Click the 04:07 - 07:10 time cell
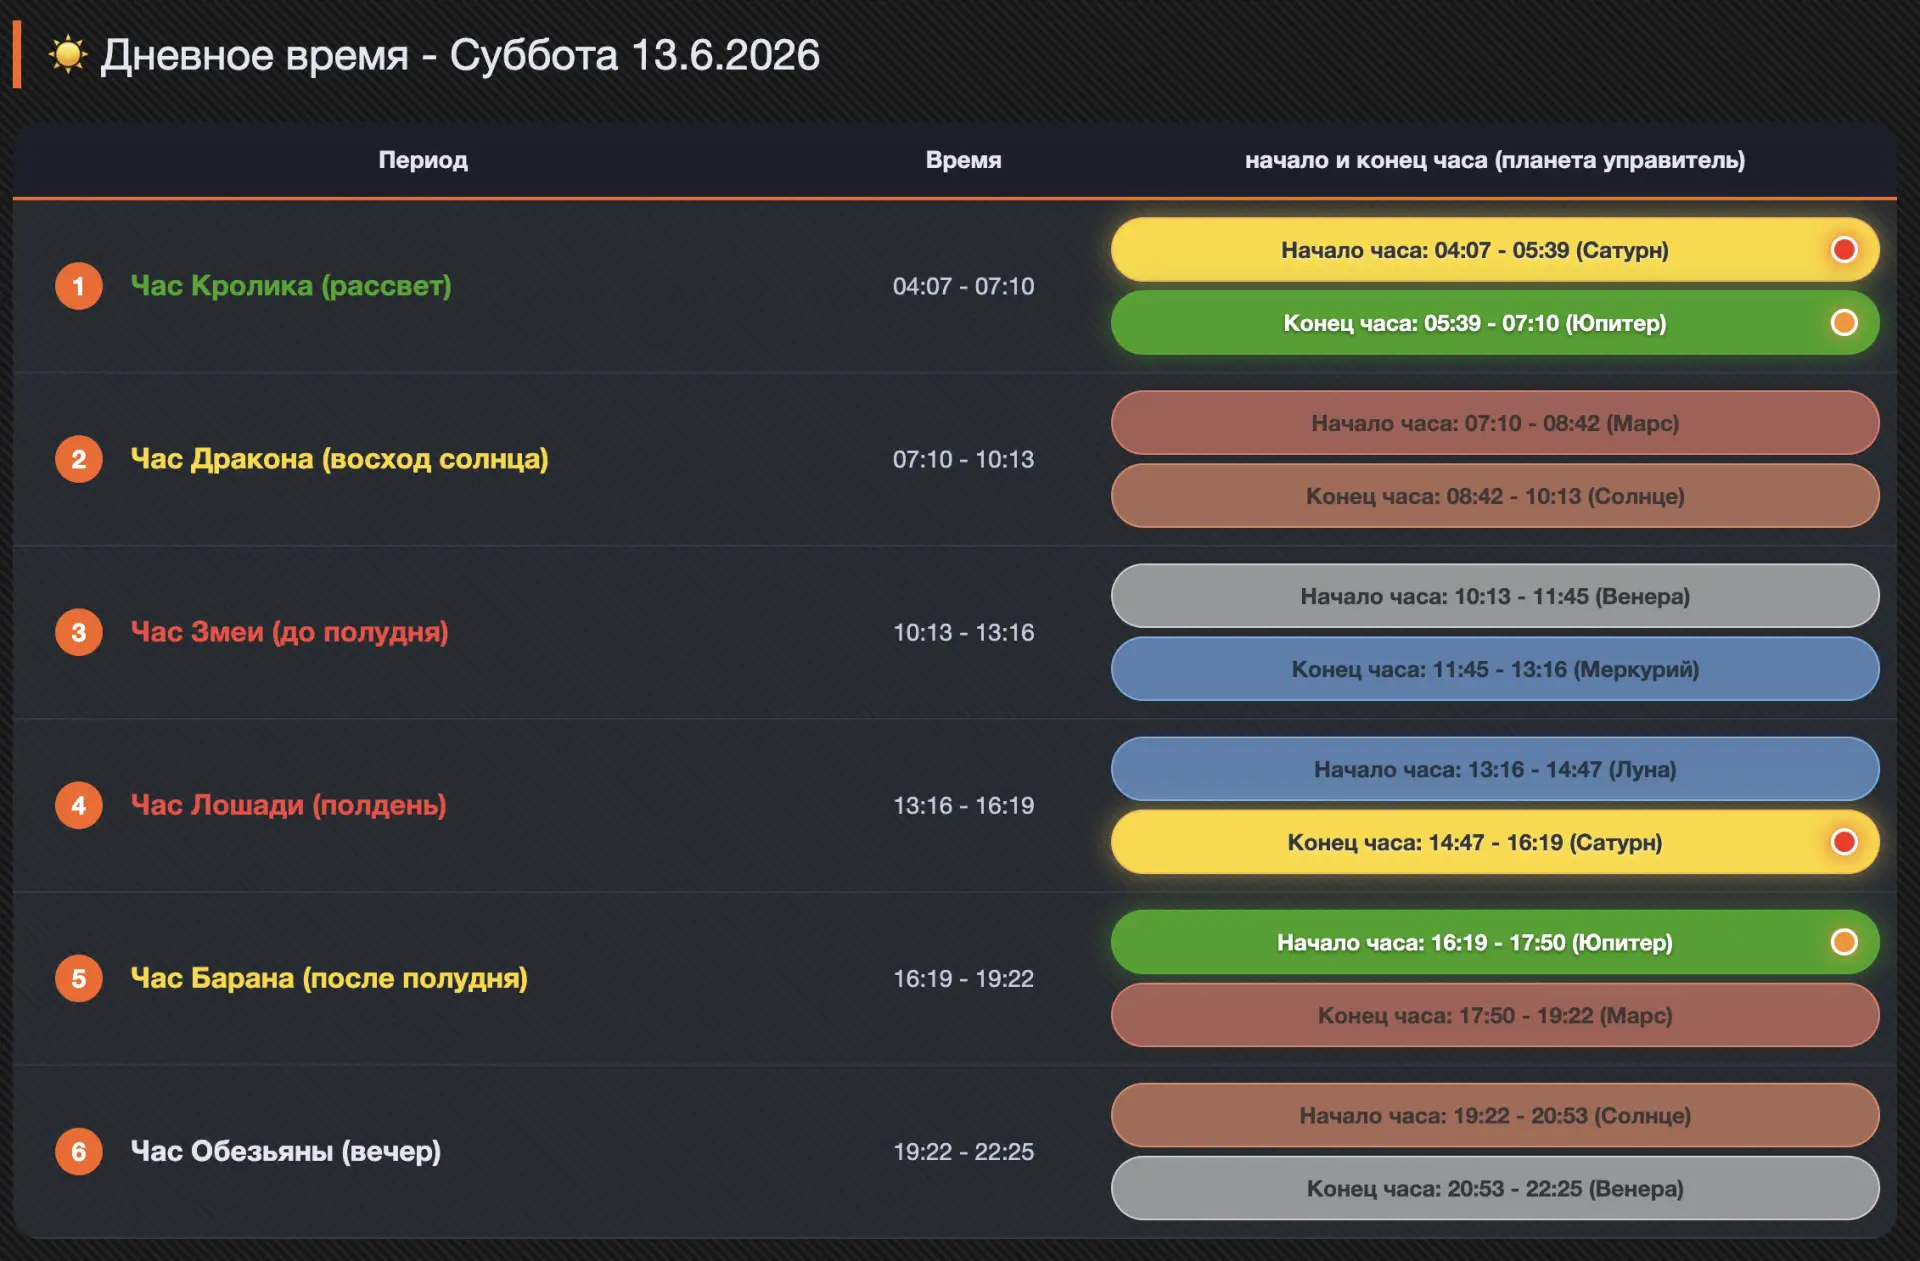Image resolution: width=1920 pixels, height=1261 pixels. point(963,286)
